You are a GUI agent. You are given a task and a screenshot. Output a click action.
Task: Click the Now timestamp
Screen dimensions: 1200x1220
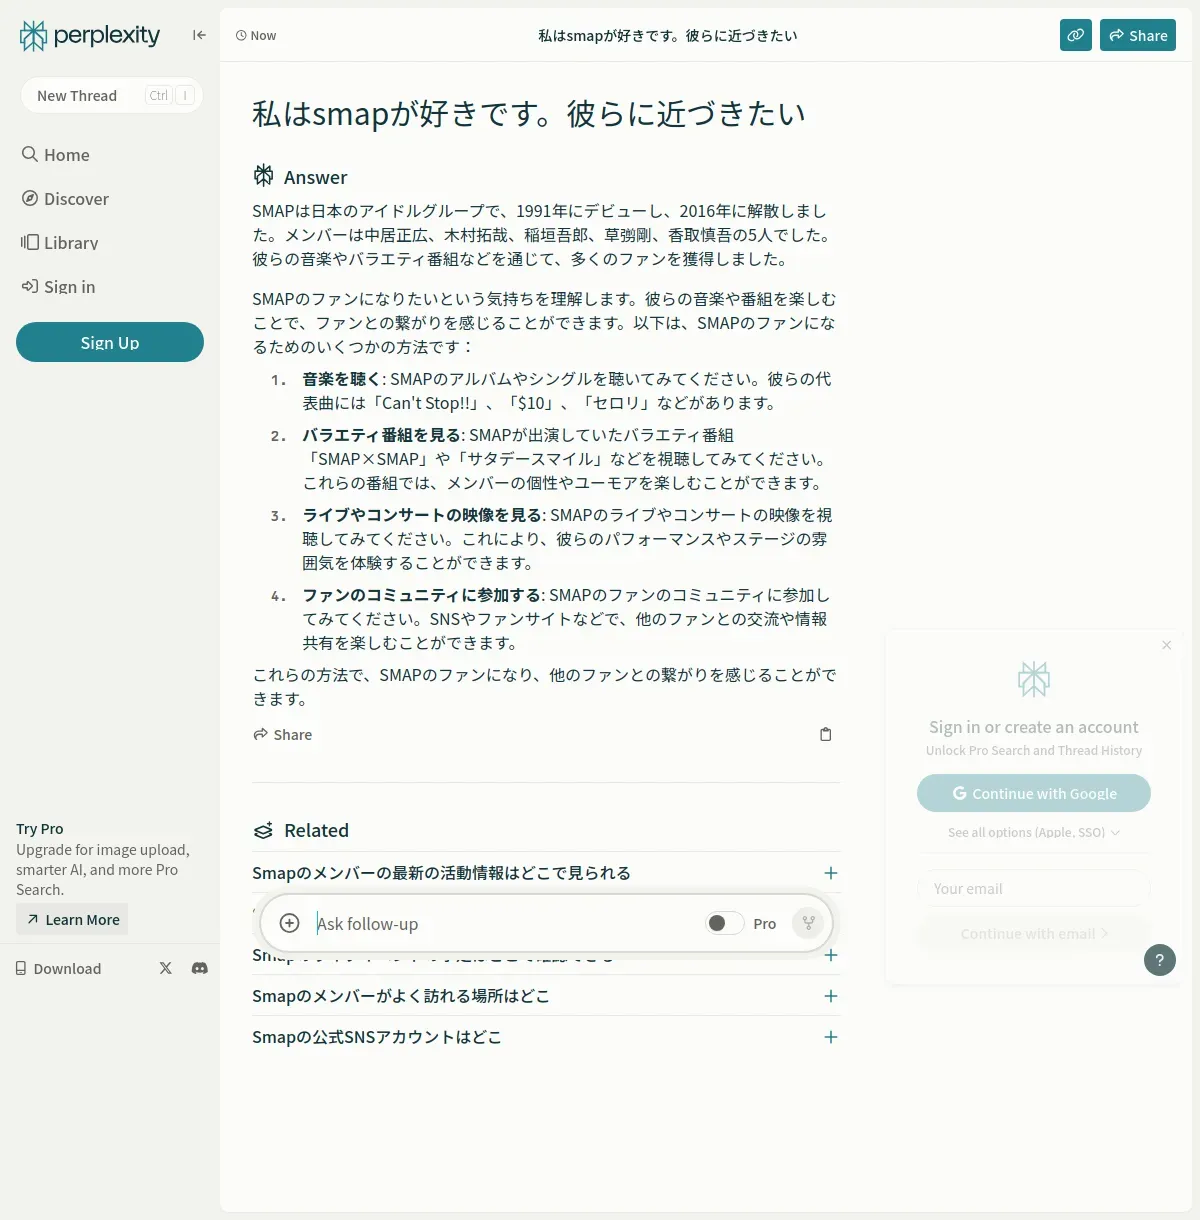[x=256, y=35]
